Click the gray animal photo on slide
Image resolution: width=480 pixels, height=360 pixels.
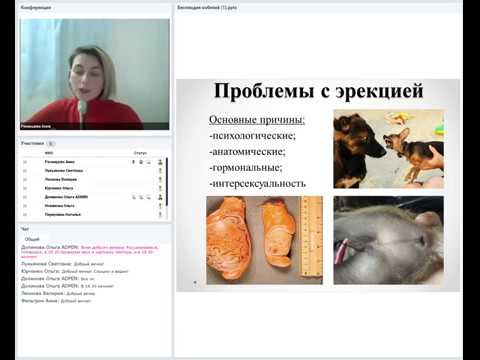click(389, 240)
